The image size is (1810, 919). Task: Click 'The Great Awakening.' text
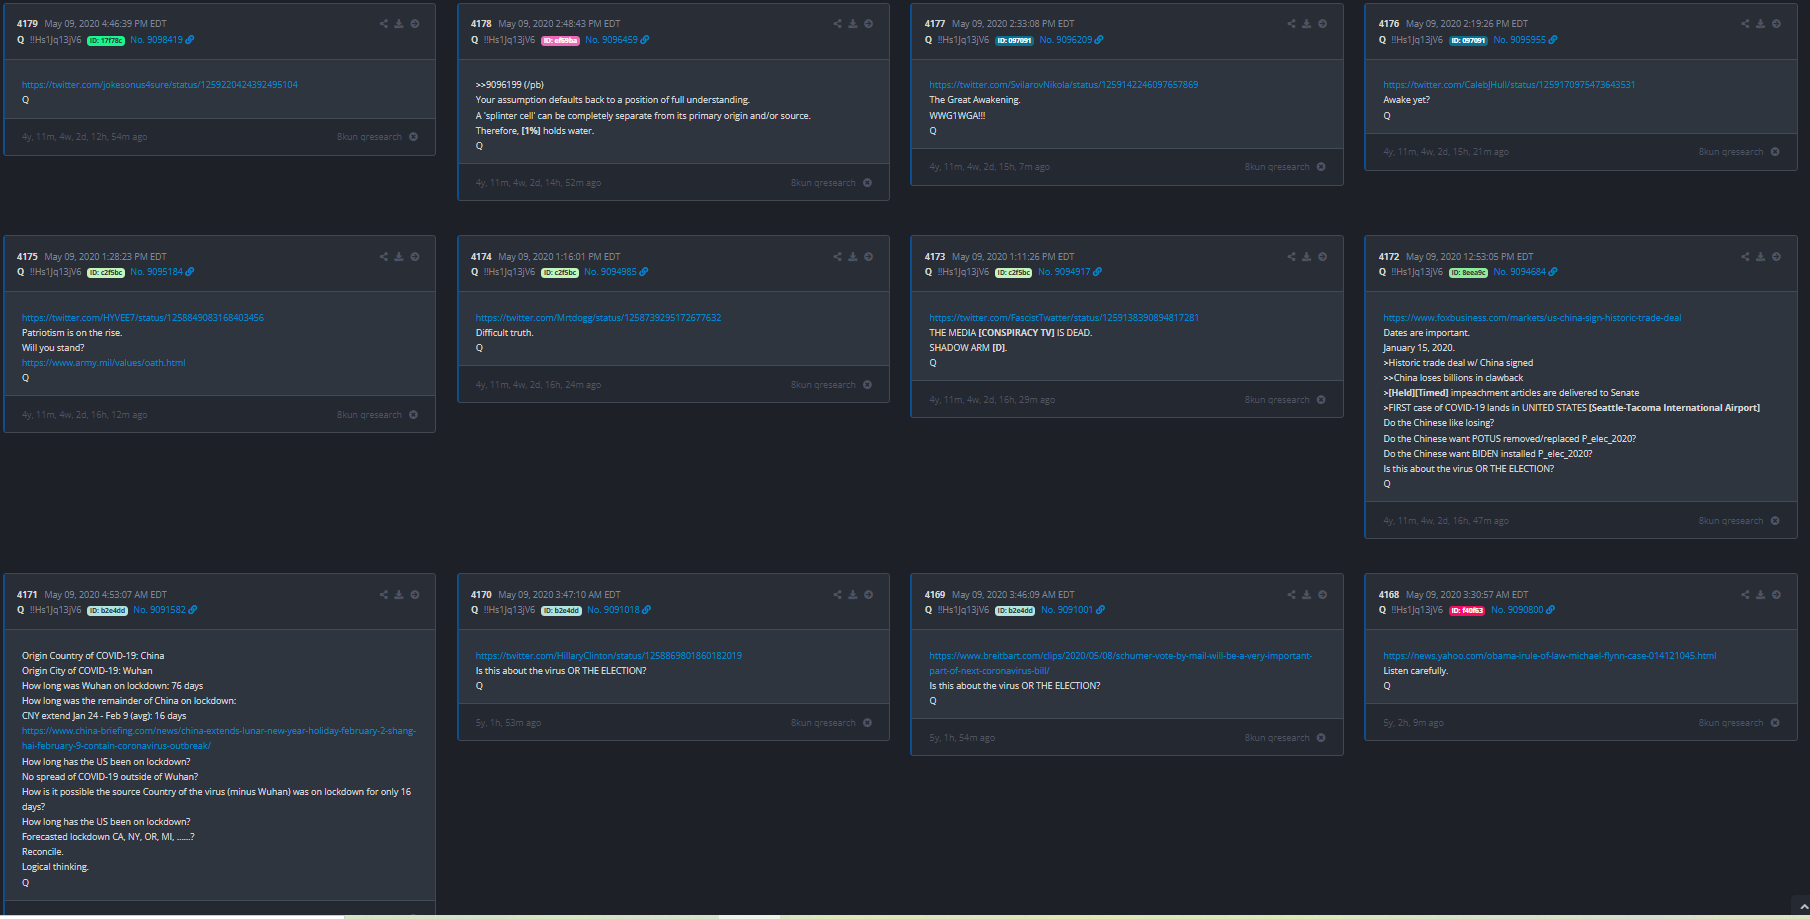(x=974, y=100)
